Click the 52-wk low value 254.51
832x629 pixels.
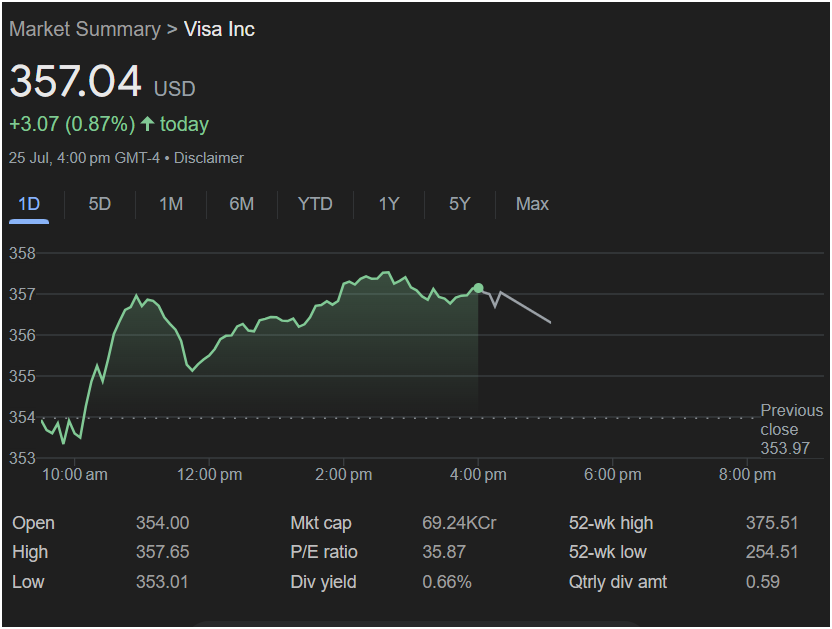[772, 552]
